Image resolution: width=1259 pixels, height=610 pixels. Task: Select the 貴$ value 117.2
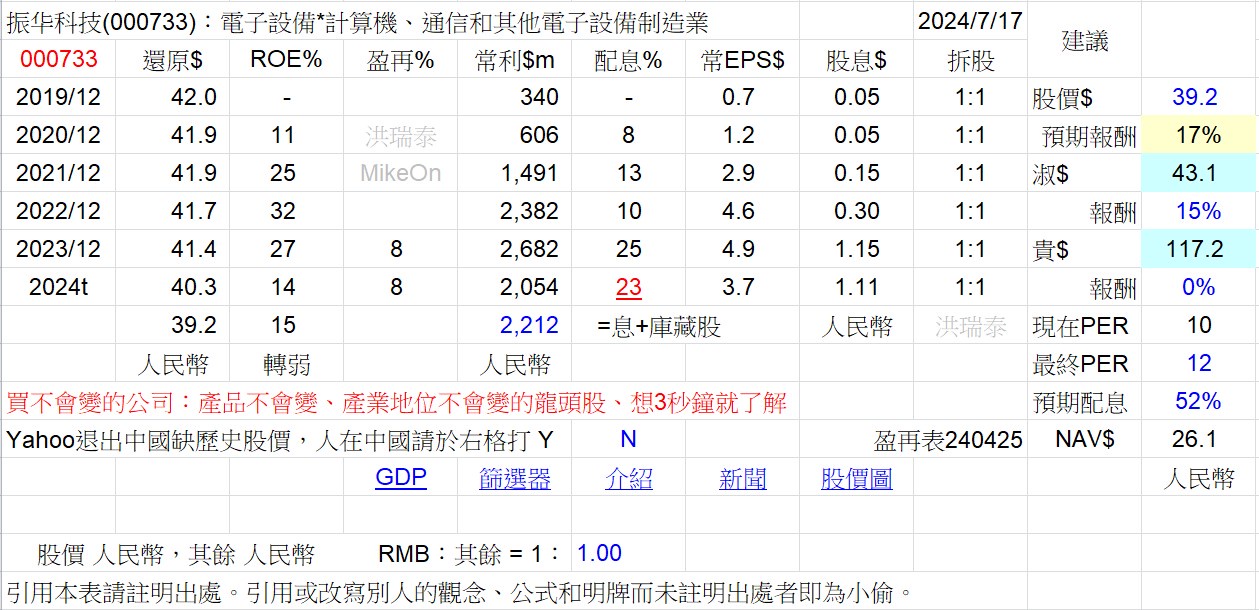tap(1198, 249)
